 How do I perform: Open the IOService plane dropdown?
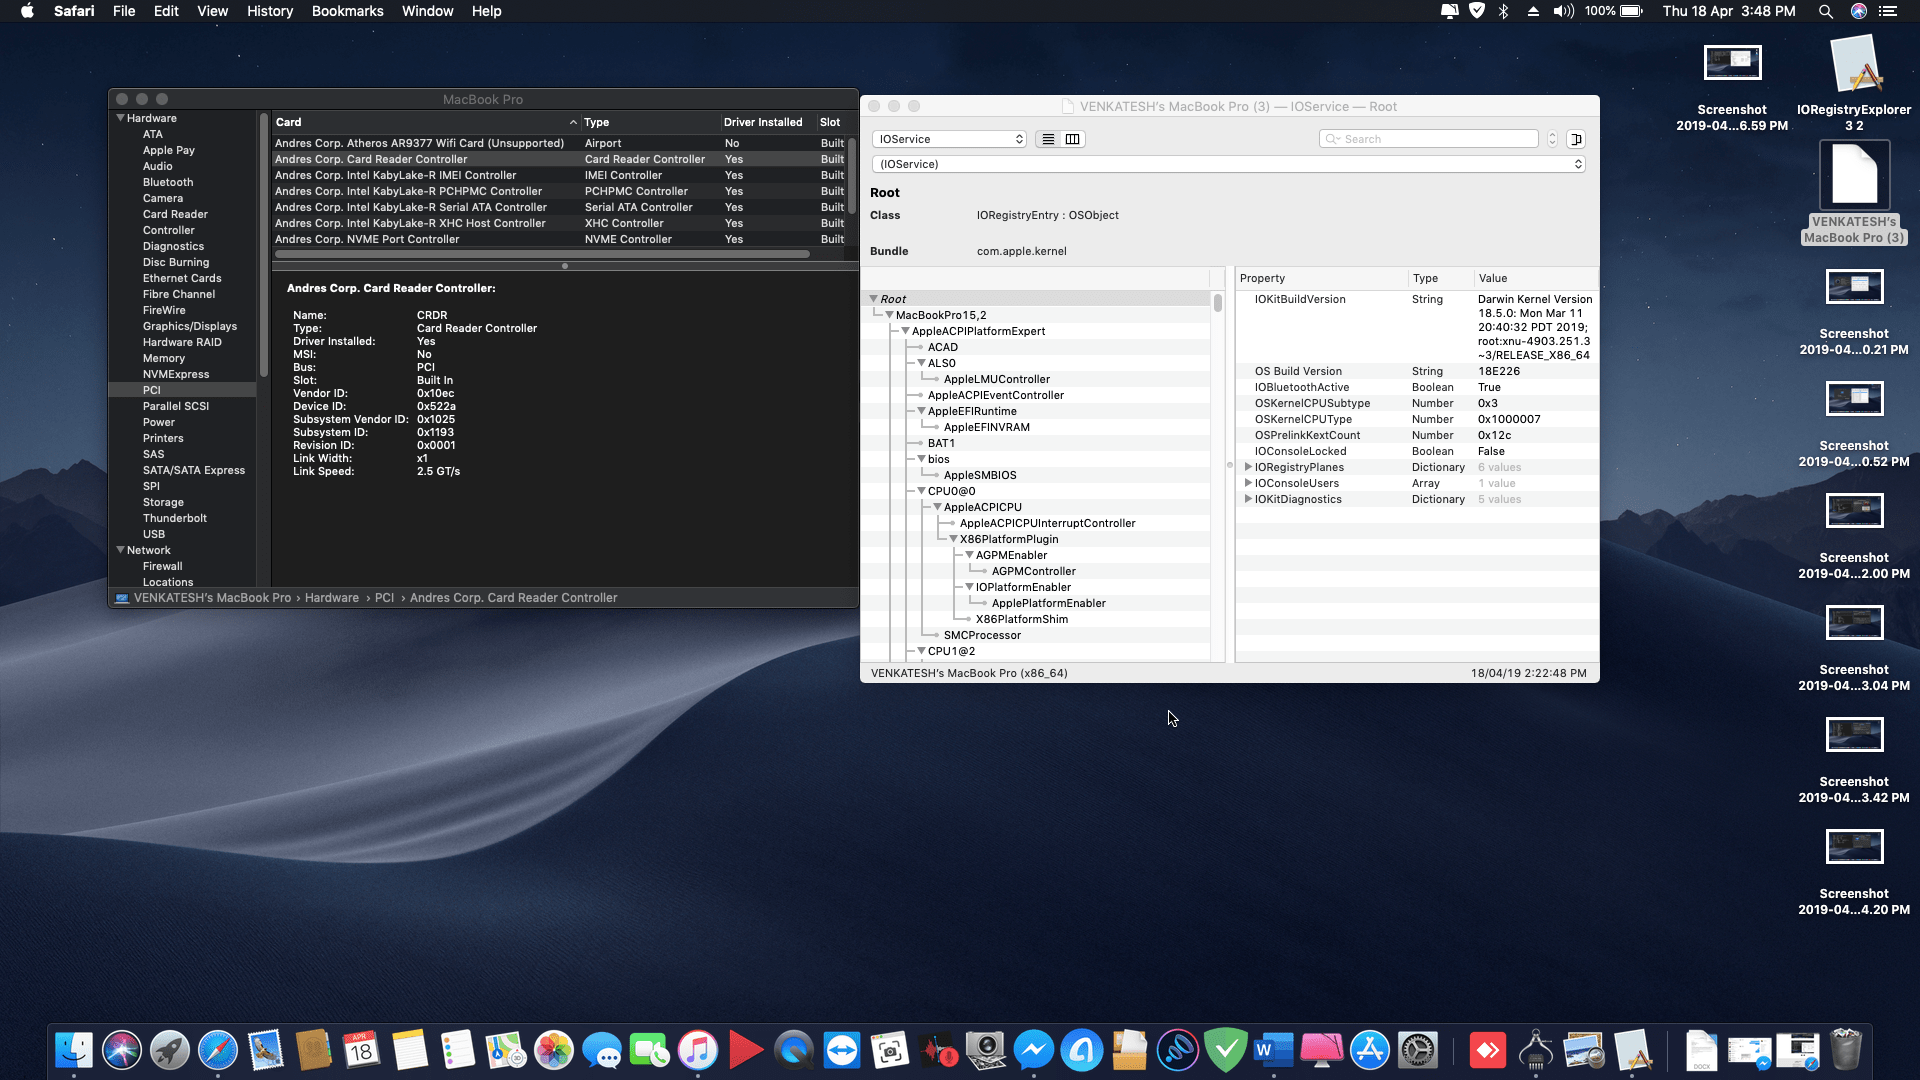coord(948,139)
